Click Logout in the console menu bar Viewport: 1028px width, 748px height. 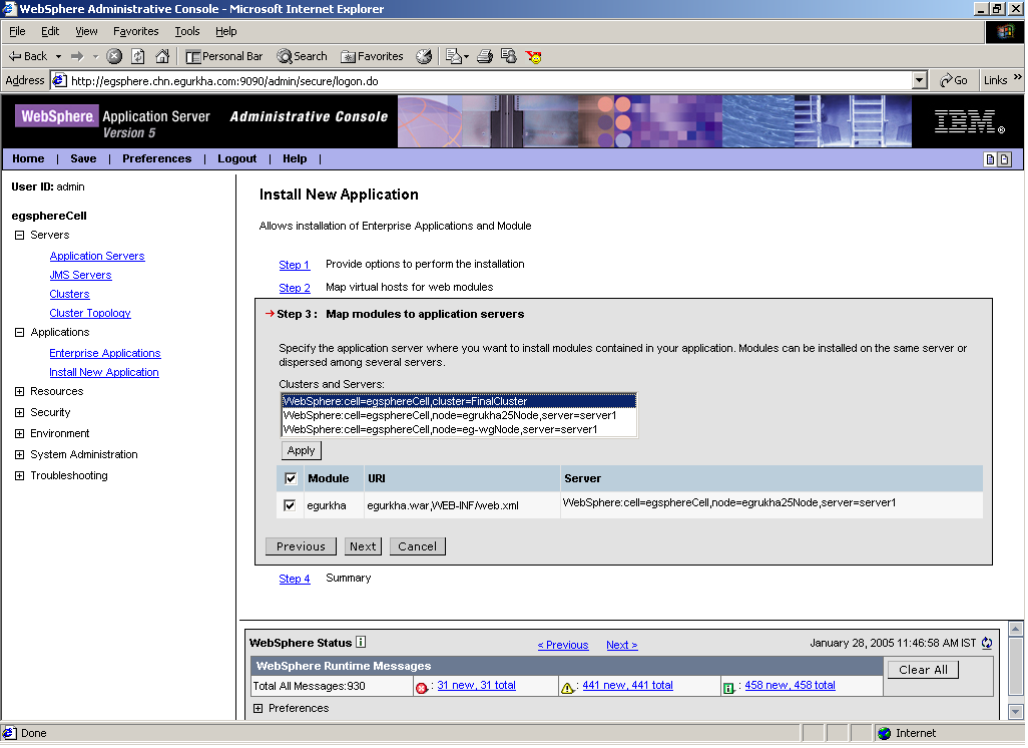[237, 159]
